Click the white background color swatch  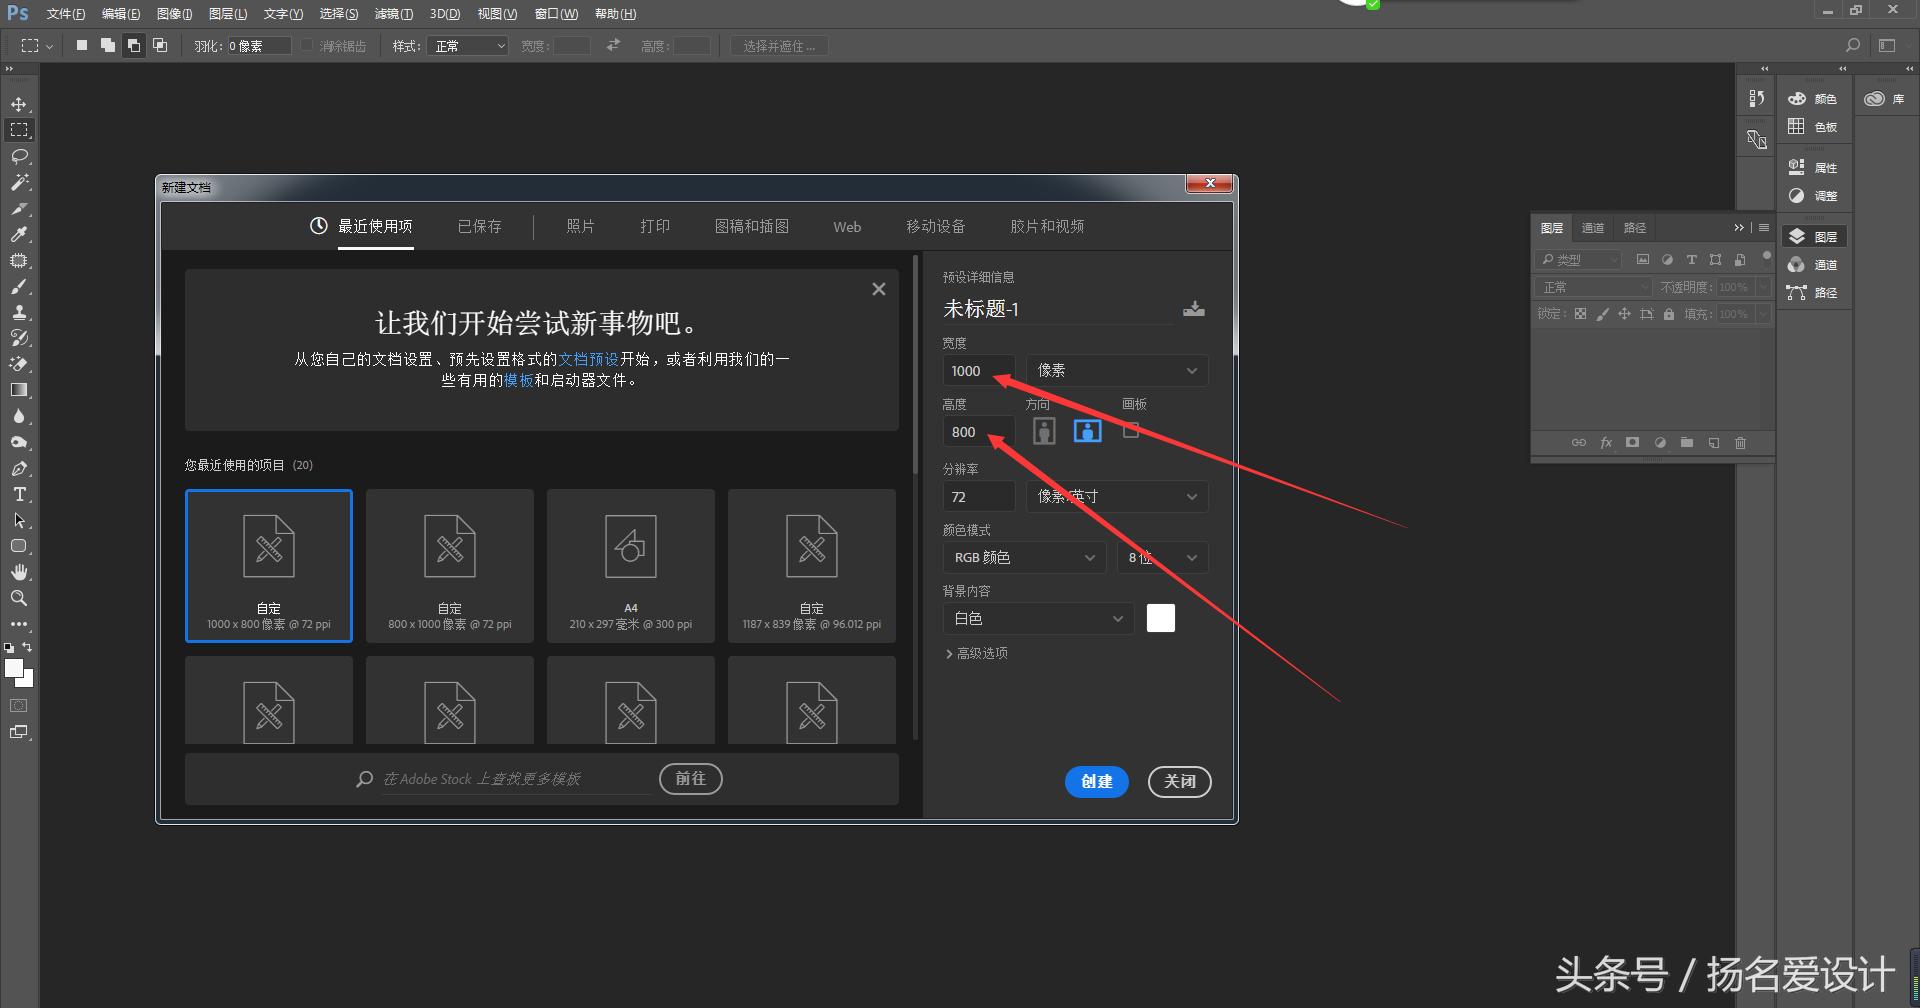(1160, 617)
